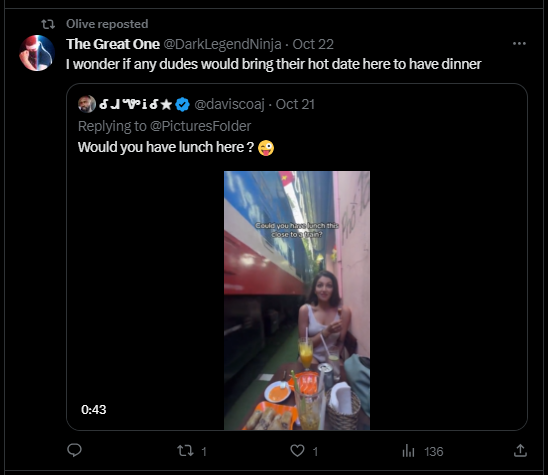This screenshot has width=548, height=475.
Task: Click the blue verified badge
Action: coord(182,104)
